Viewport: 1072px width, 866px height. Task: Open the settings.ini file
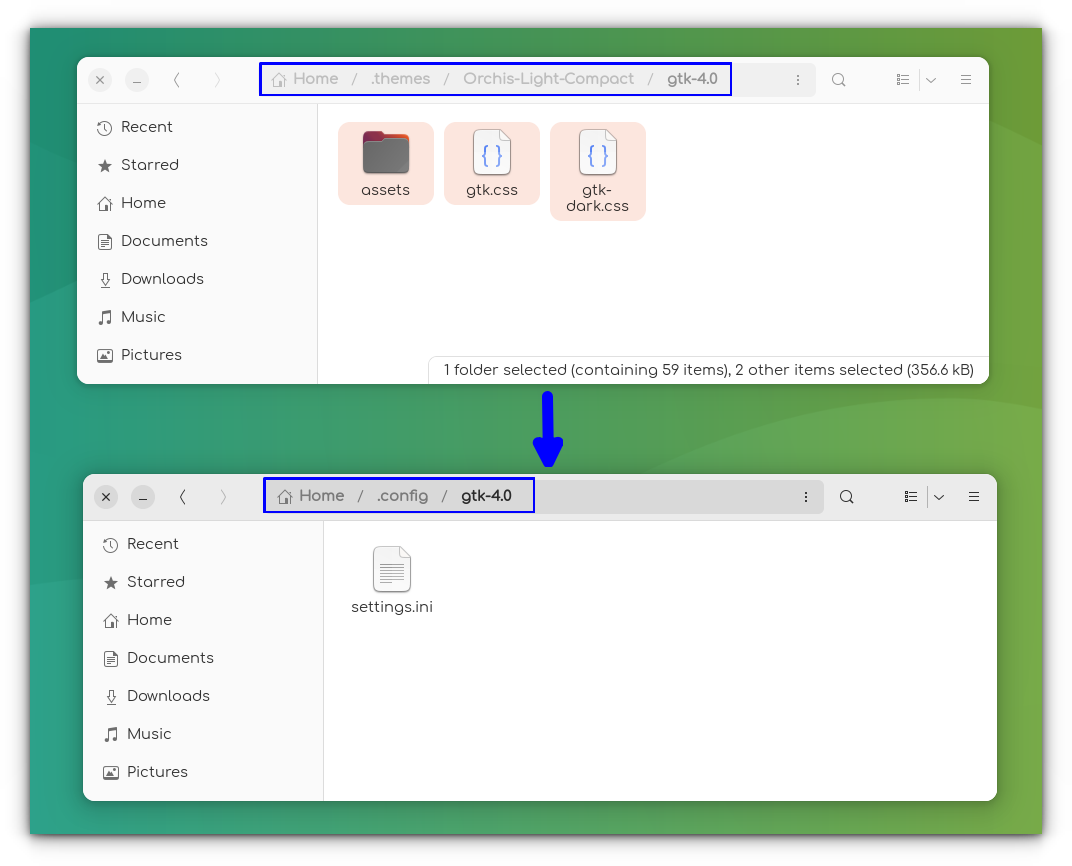392,578
